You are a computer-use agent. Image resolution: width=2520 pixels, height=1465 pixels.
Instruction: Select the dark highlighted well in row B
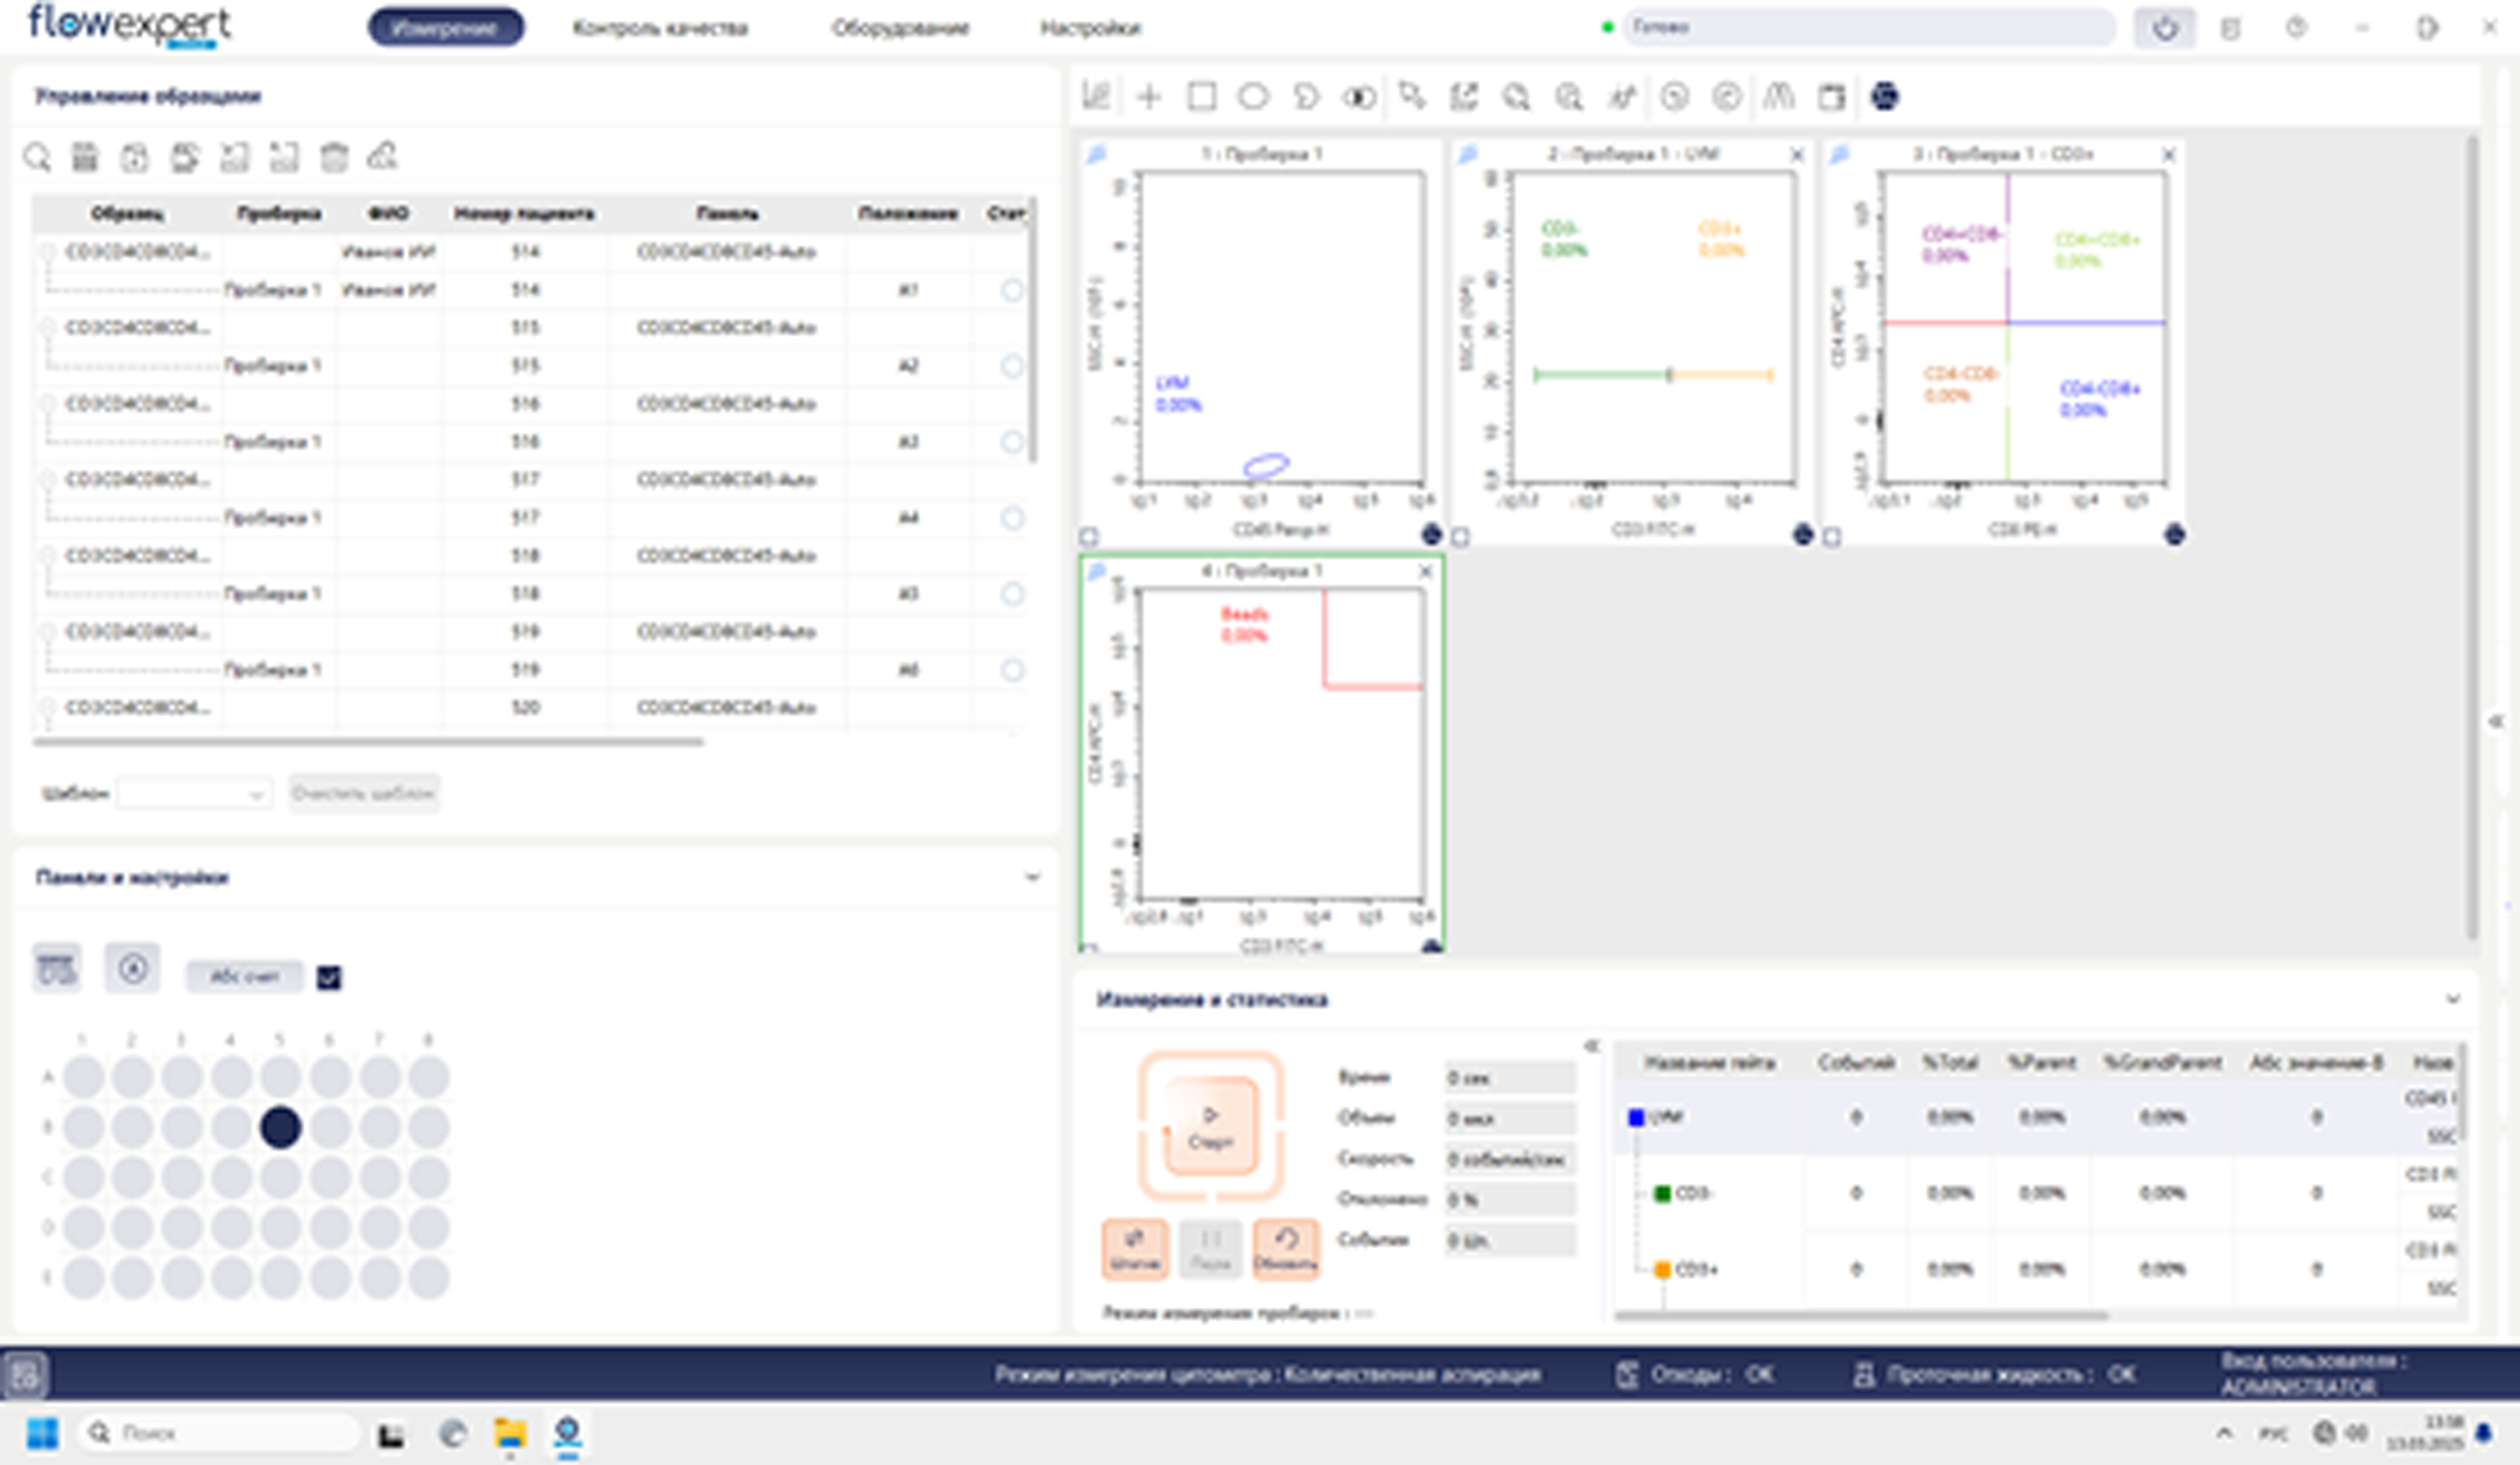(281, 1127)
